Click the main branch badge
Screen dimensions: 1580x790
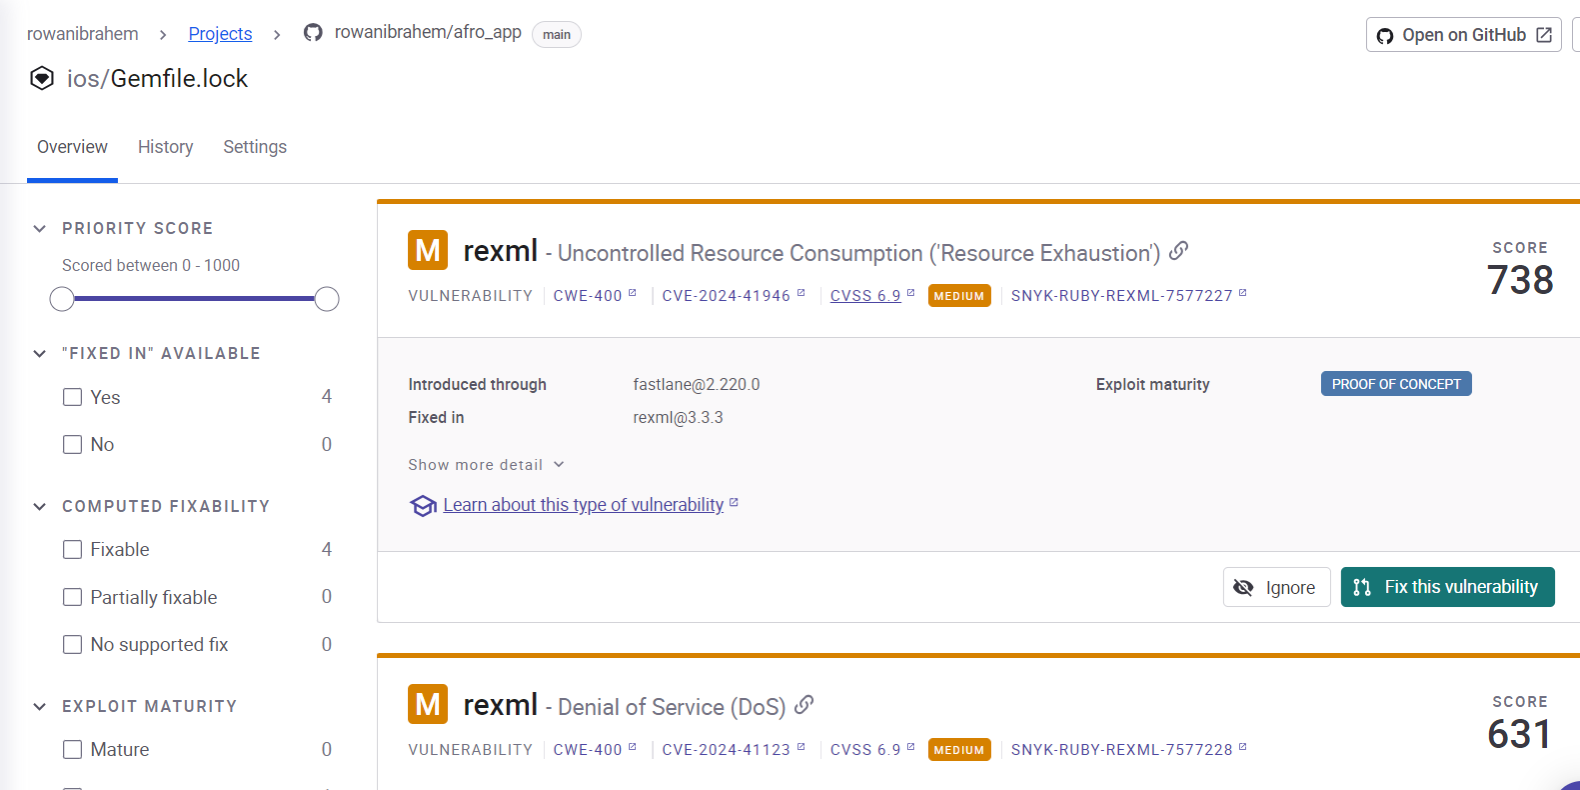coord(557,35)
